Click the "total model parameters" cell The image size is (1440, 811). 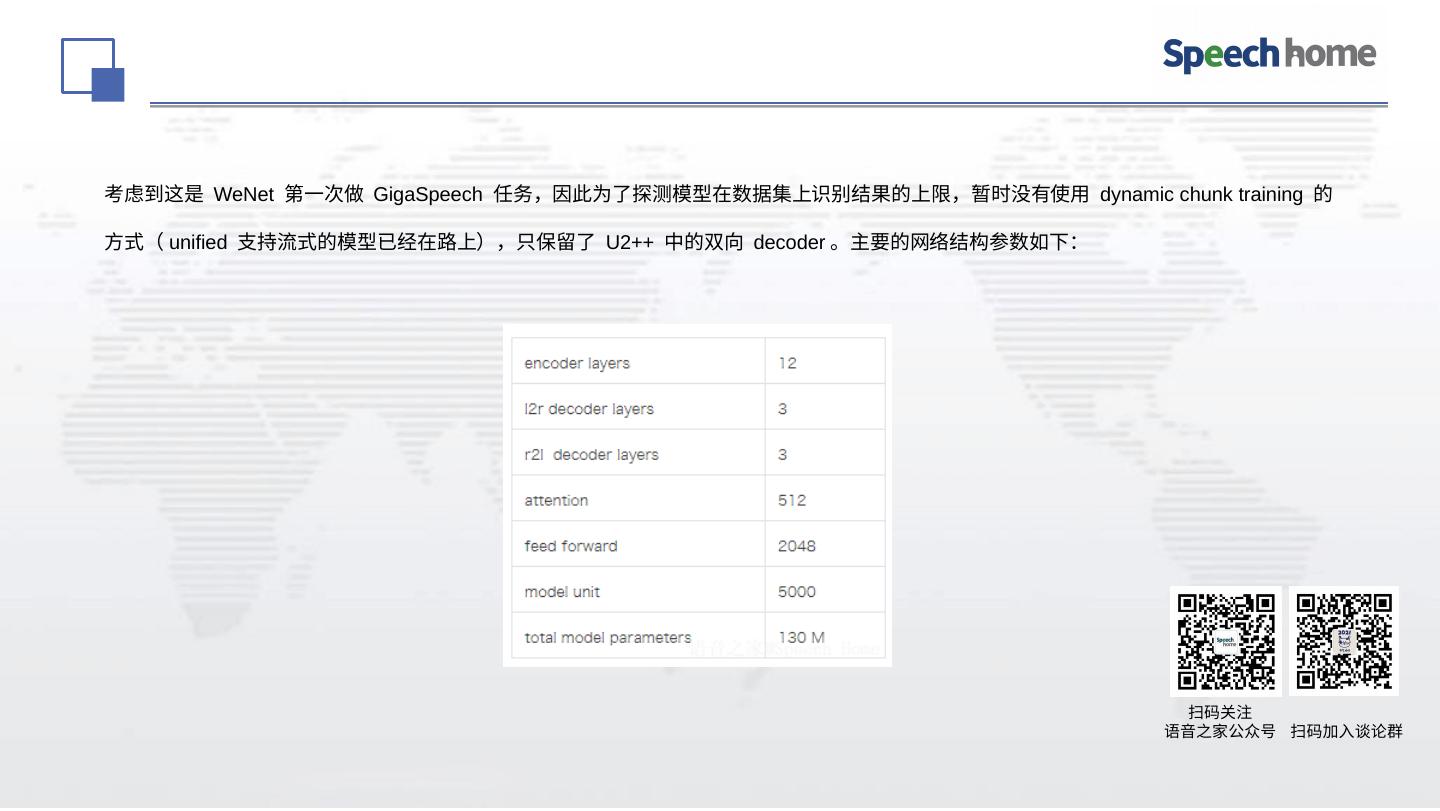tap(638, 637)
